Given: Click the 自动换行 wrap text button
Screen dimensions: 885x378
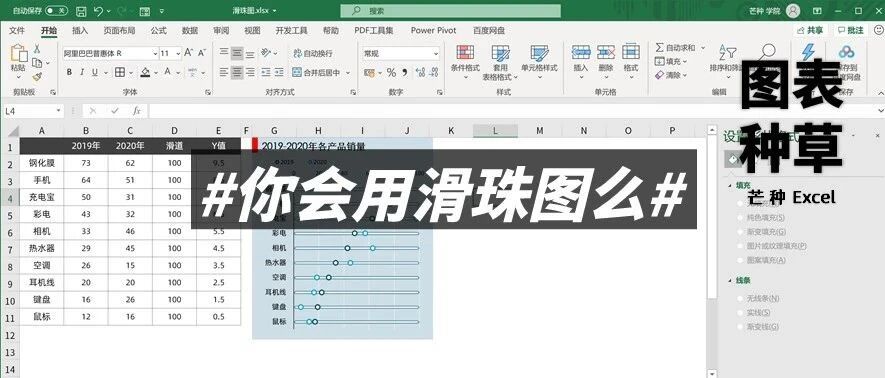Looking at the screenshot, I should coord(313,54).
